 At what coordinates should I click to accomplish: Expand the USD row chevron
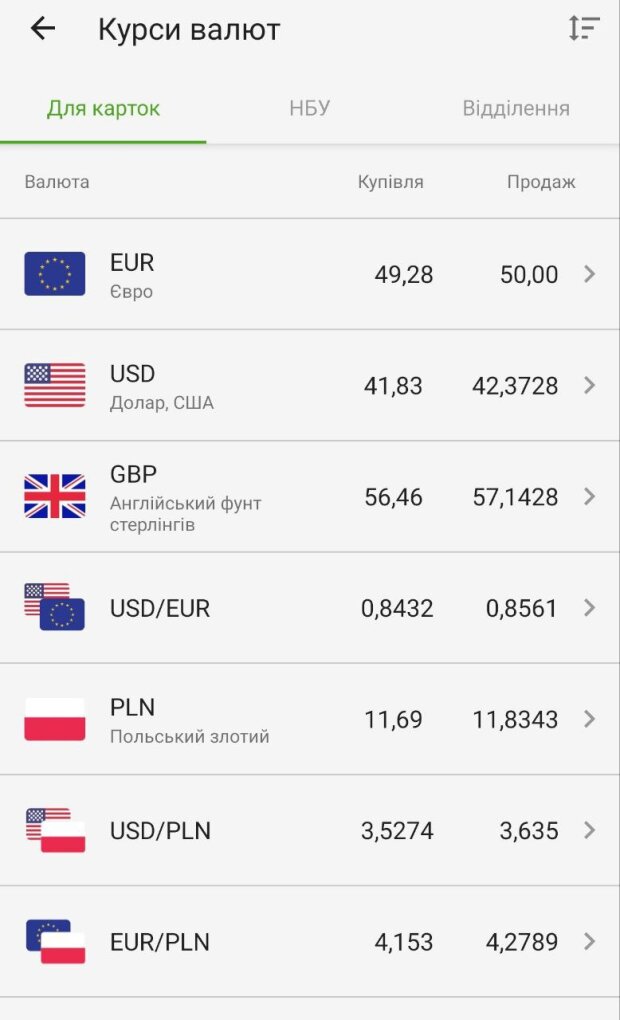click(x=589, y=385)
